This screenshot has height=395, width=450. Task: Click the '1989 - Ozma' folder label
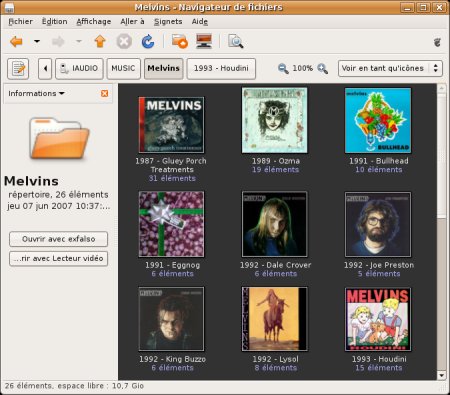(276, 161)
